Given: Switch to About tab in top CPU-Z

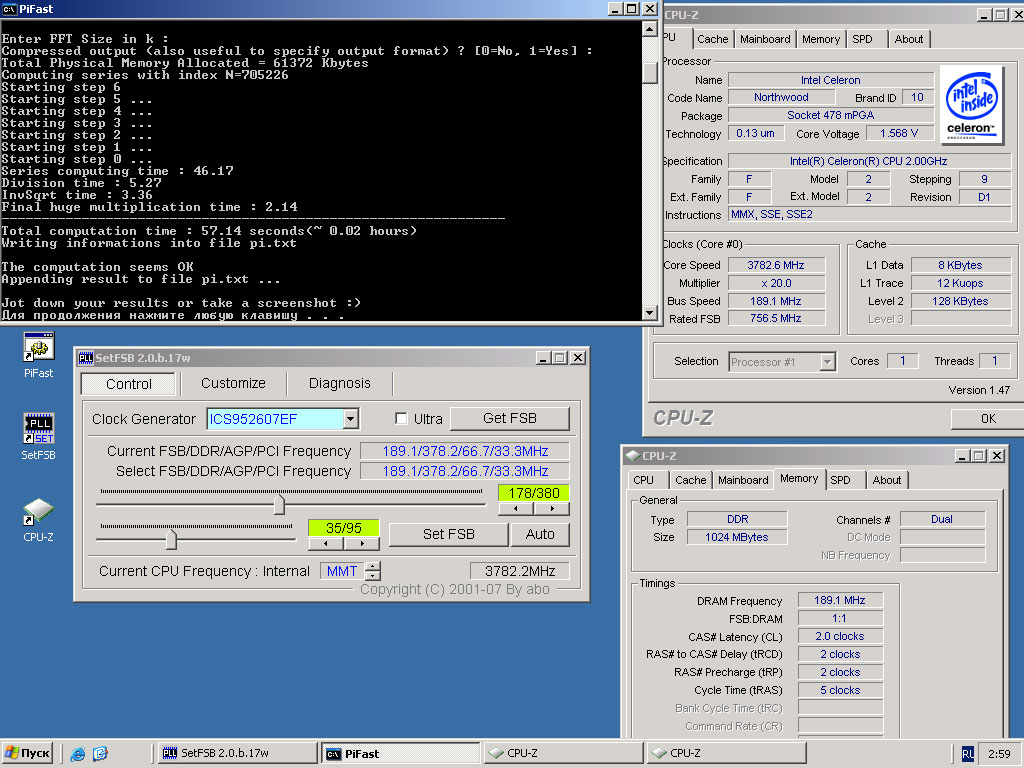Looking at the screenshot, I should pos(908,39).
